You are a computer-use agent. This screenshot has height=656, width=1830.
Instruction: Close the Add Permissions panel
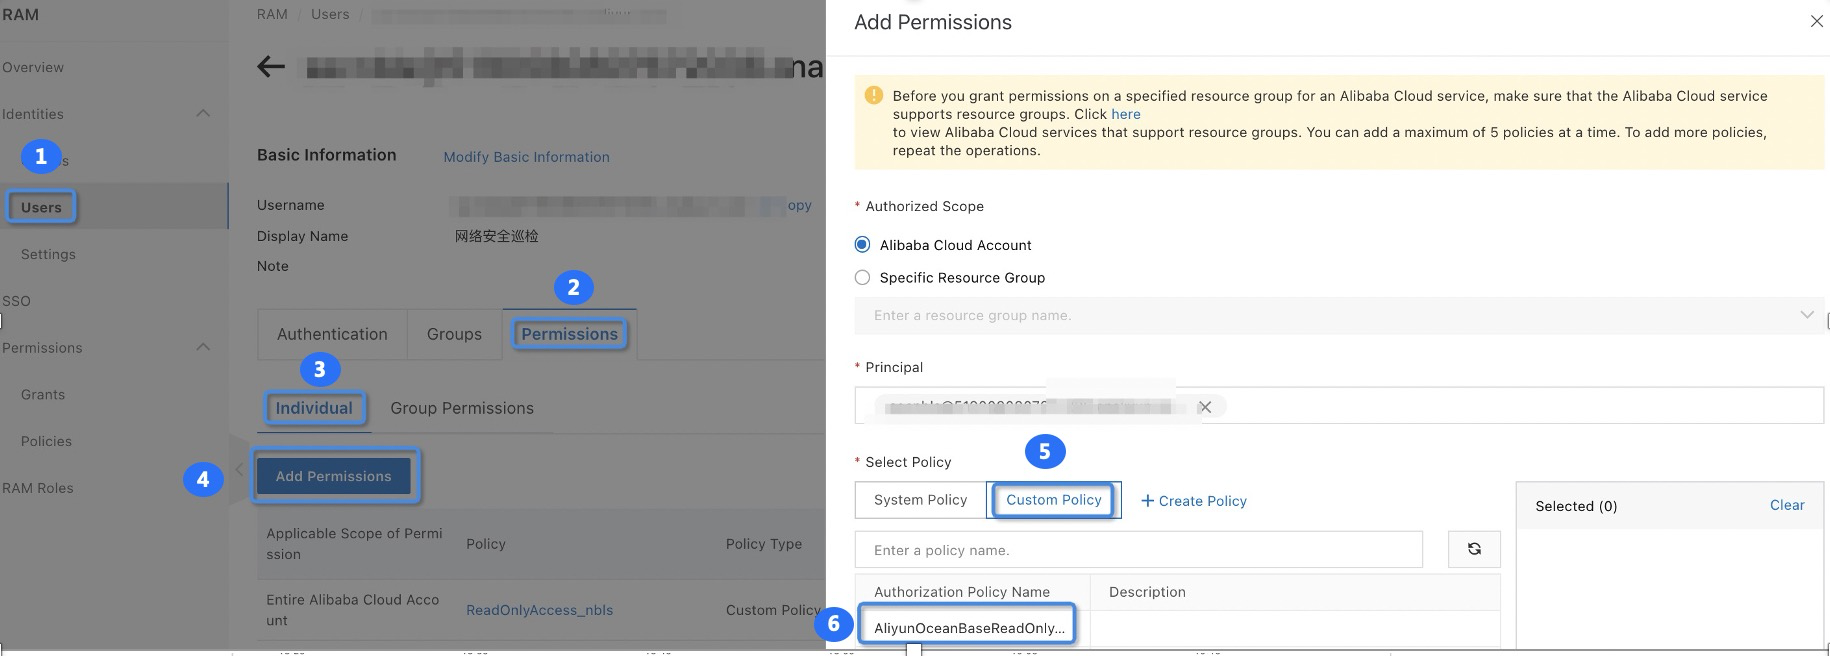tap(1817, 20)
